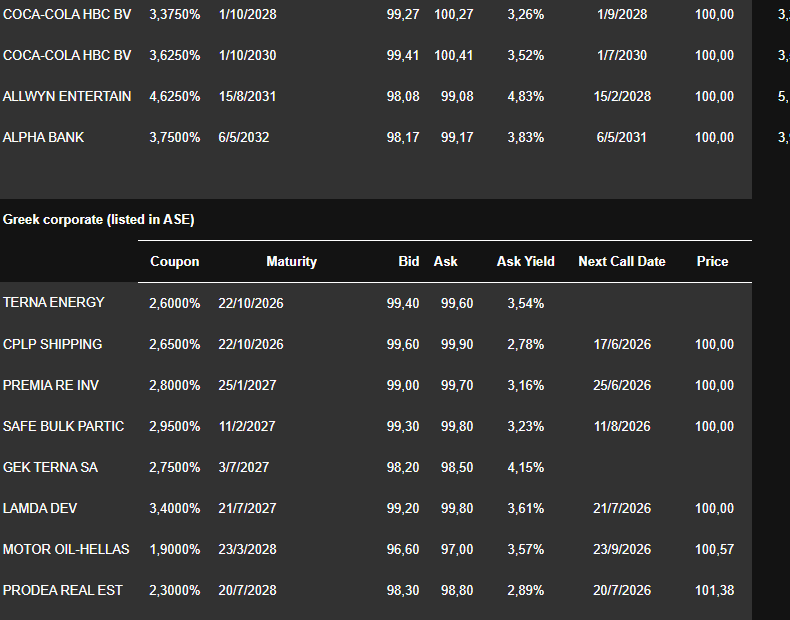This screenshot has width=790, height=620.
Task: Select PREMIA RE INV bid 99,00
Action: [403, 385]
